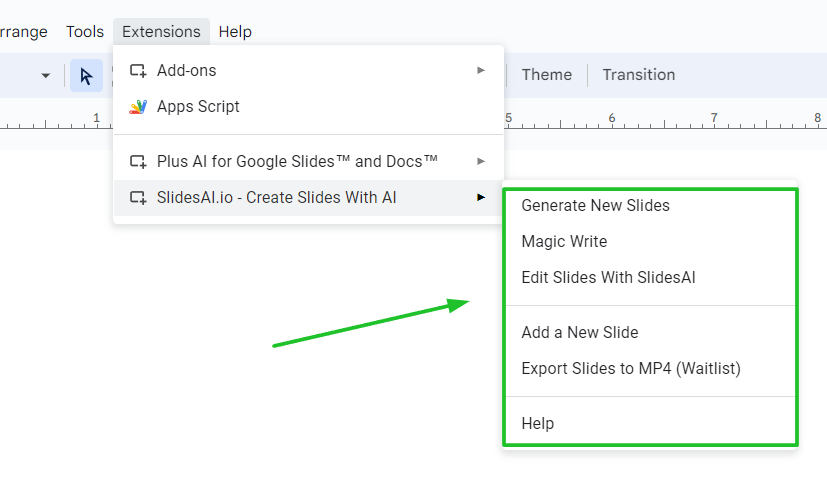Viewport: 827px width, 479px height.
Task: Click the SlidesAI.io add-on icon
Action: pos(138,198)
